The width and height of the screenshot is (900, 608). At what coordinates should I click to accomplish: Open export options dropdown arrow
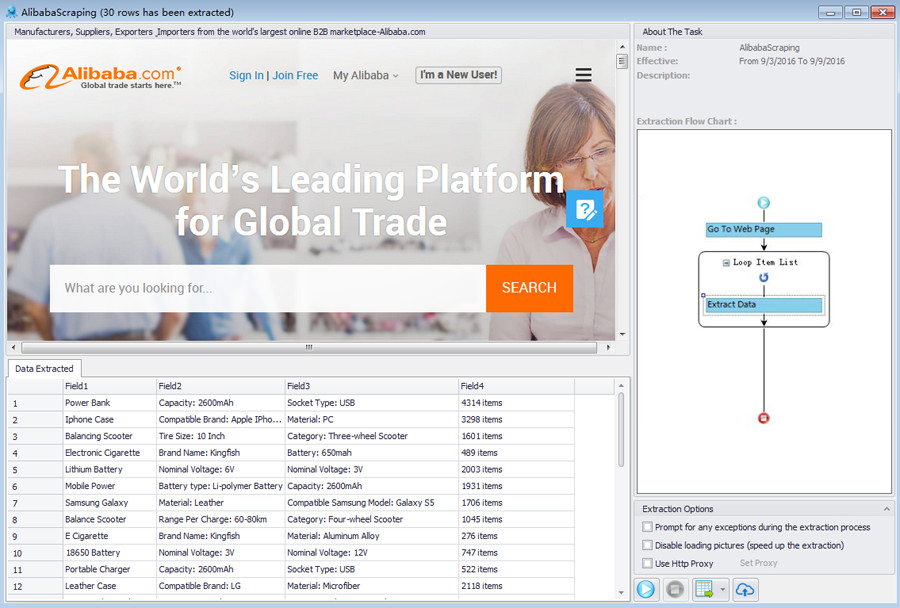[x=723, y=590]
